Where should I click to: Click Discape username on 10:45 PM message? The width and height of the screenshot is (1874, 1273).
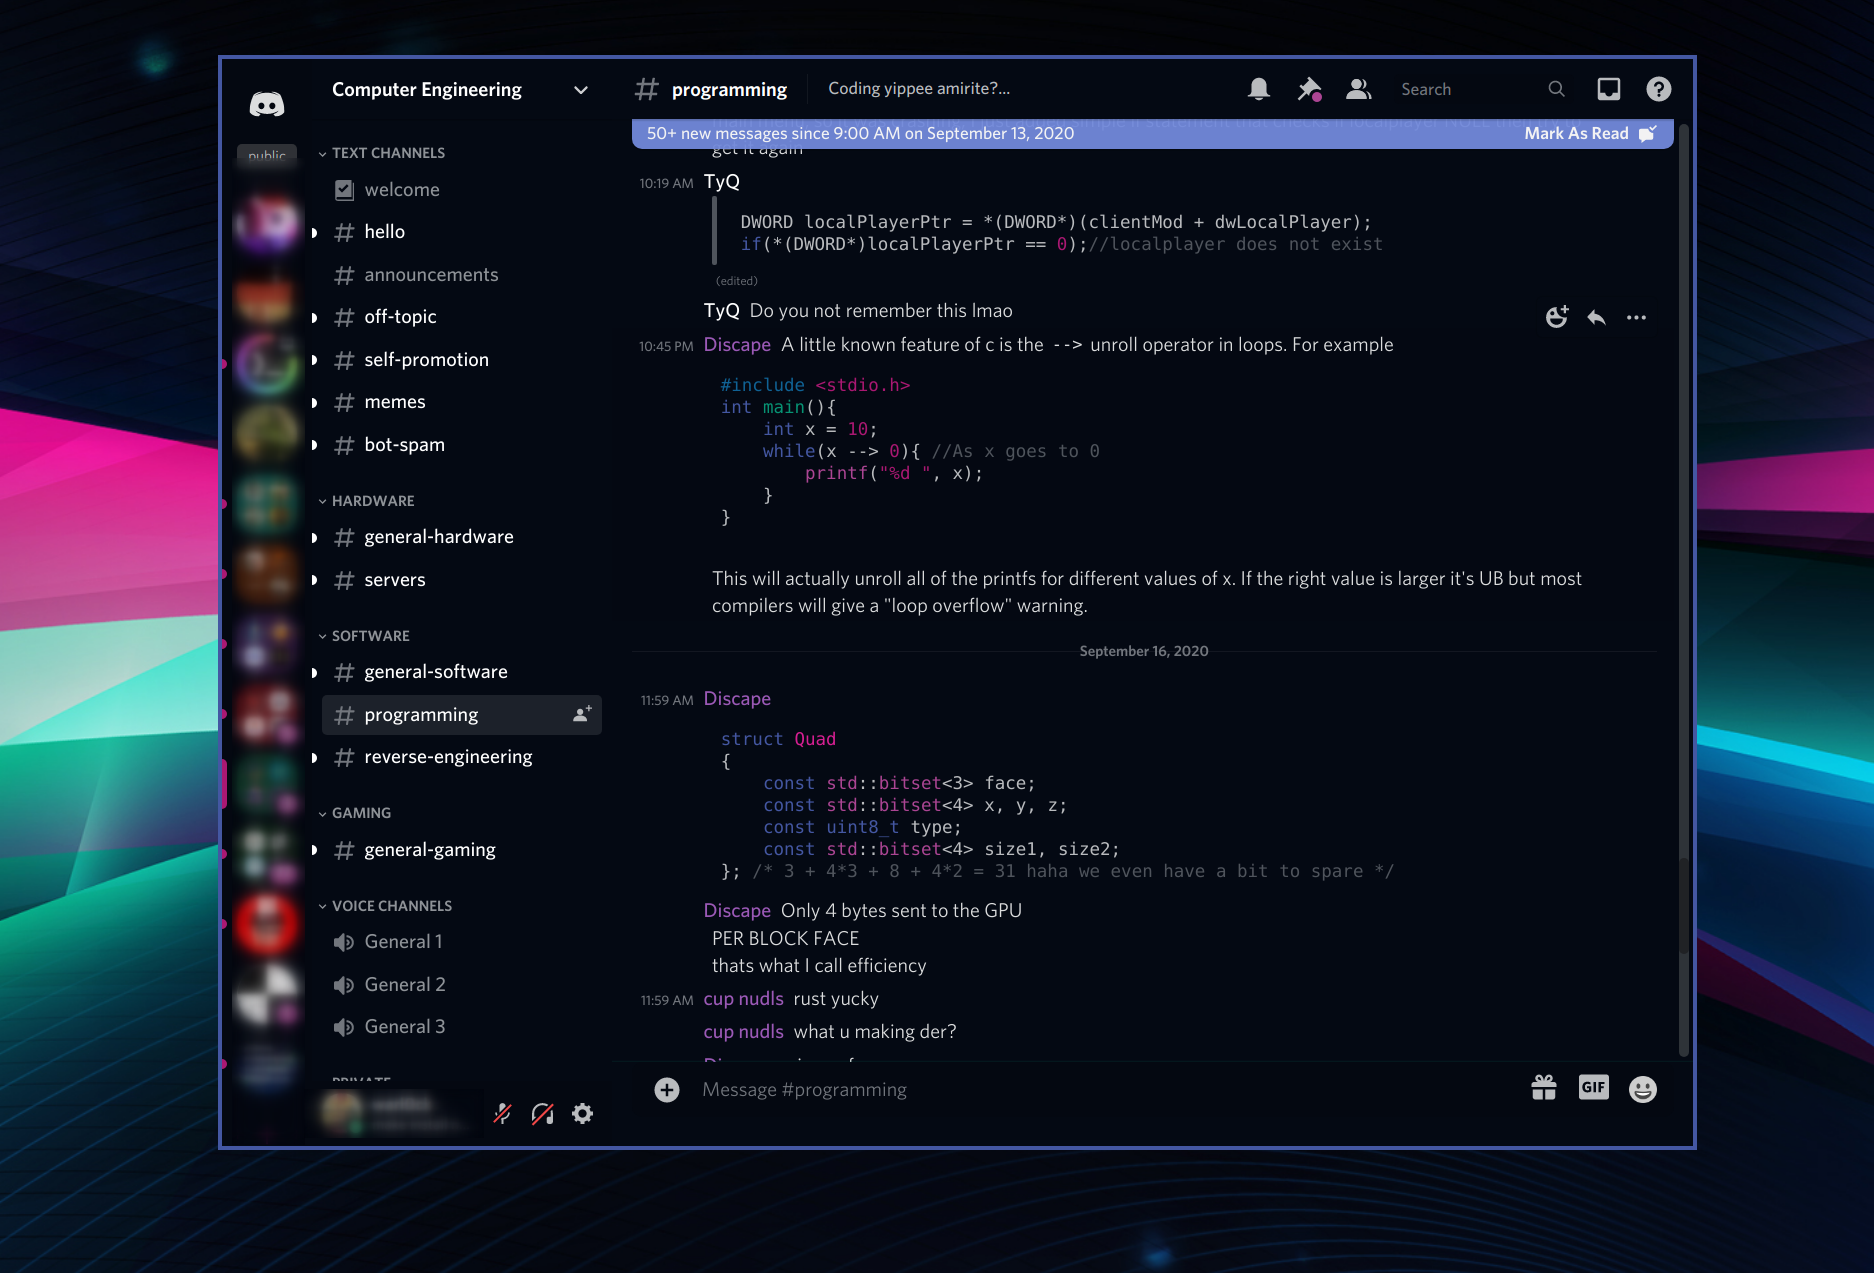(x=737, y=345)
